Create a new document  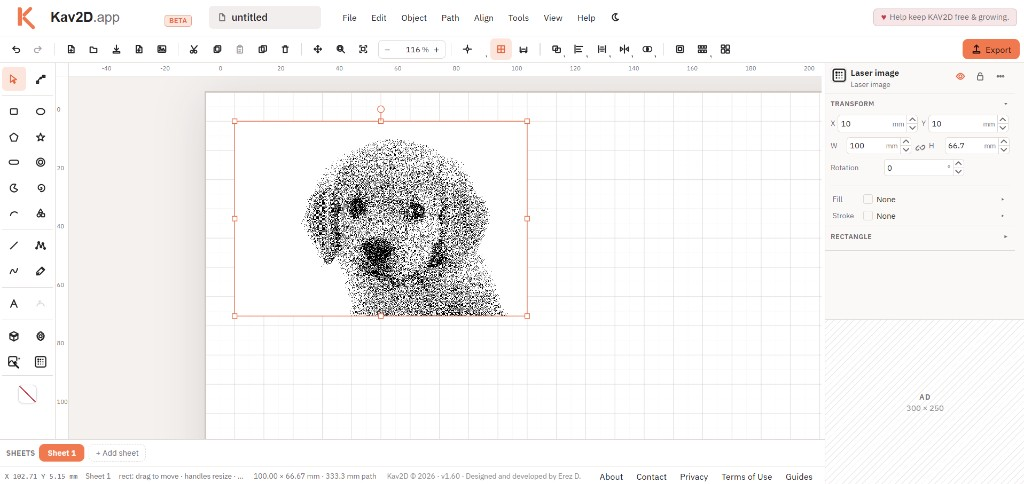pyautogui.click(x=71, y=50)
